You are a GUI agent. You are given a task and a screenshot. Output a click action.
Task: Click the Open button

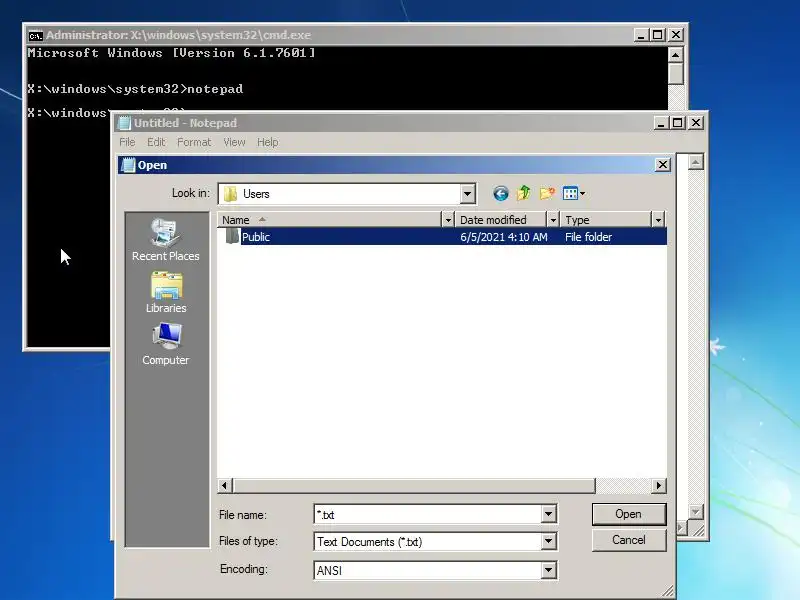[629, 514]
